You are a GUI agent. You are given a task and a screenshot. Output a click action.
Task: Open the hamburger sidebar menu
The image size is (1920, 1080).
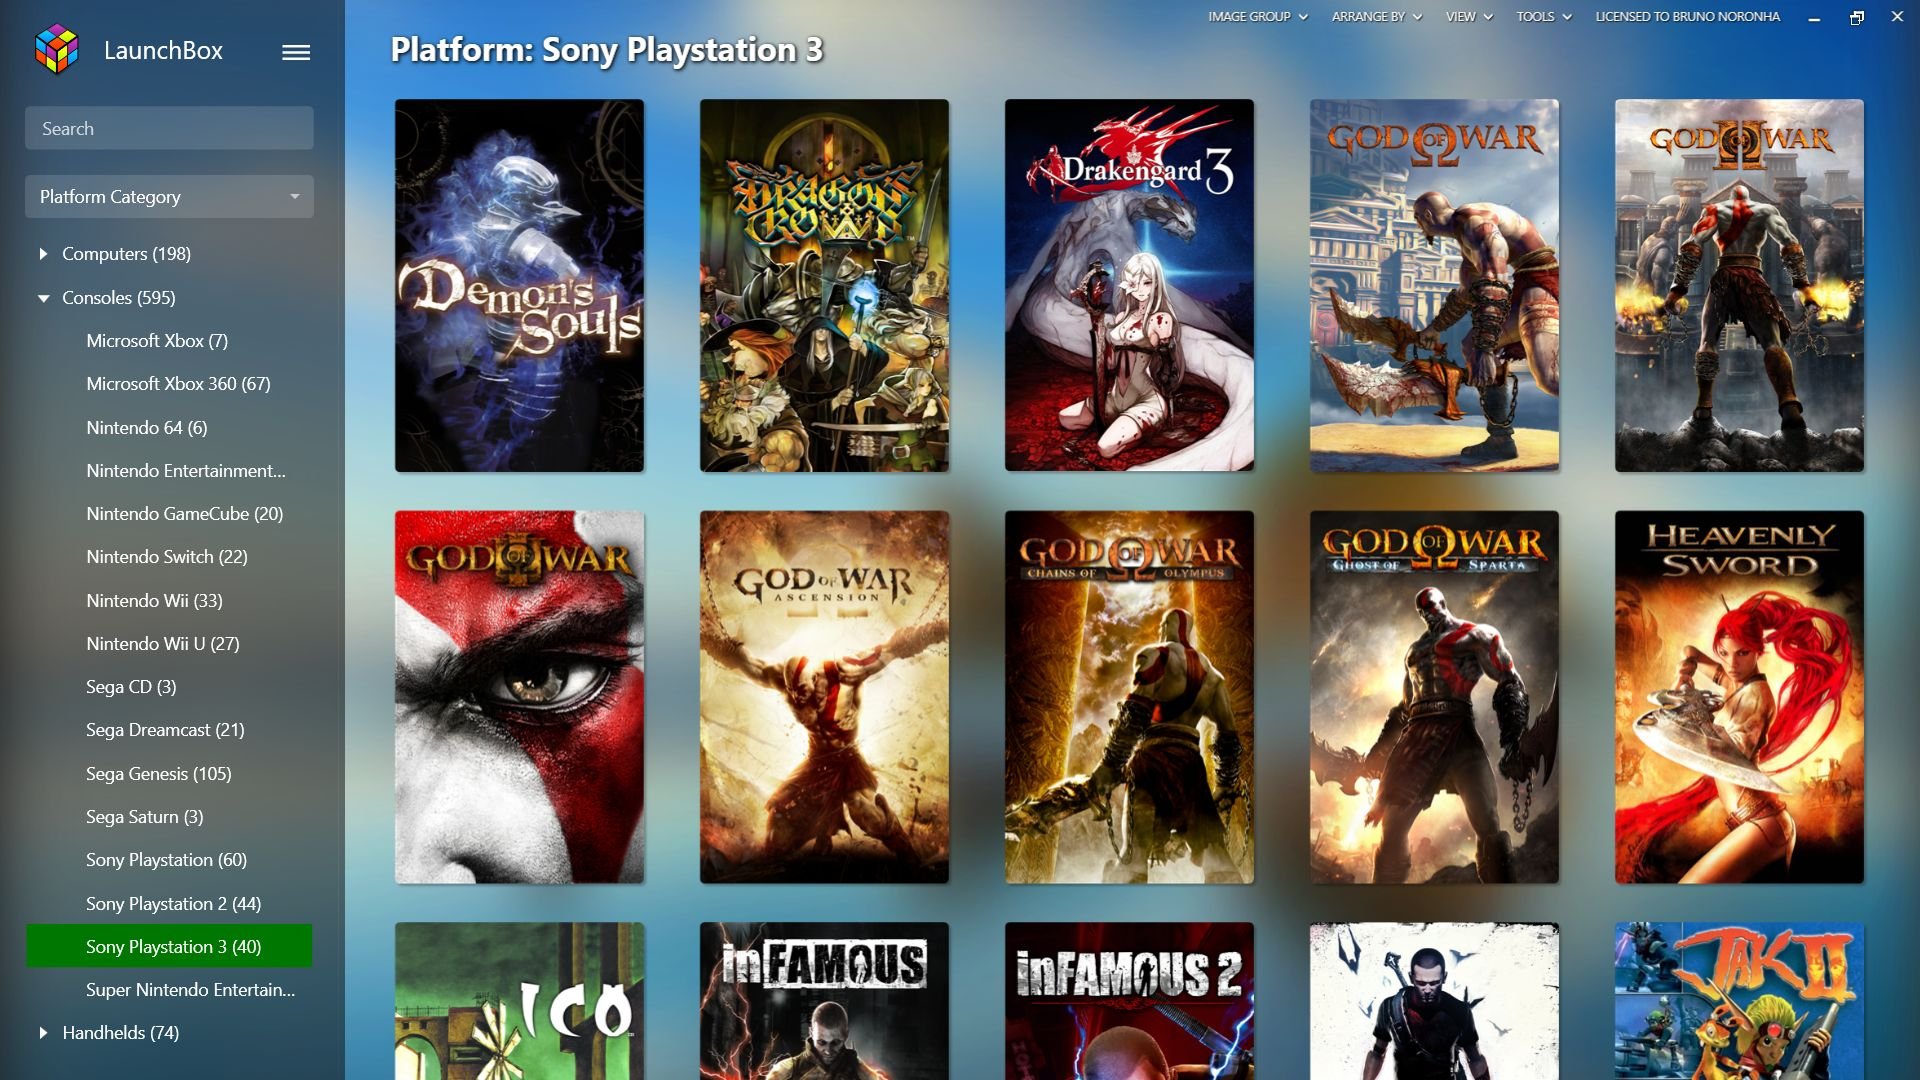[x=295, y=52]
